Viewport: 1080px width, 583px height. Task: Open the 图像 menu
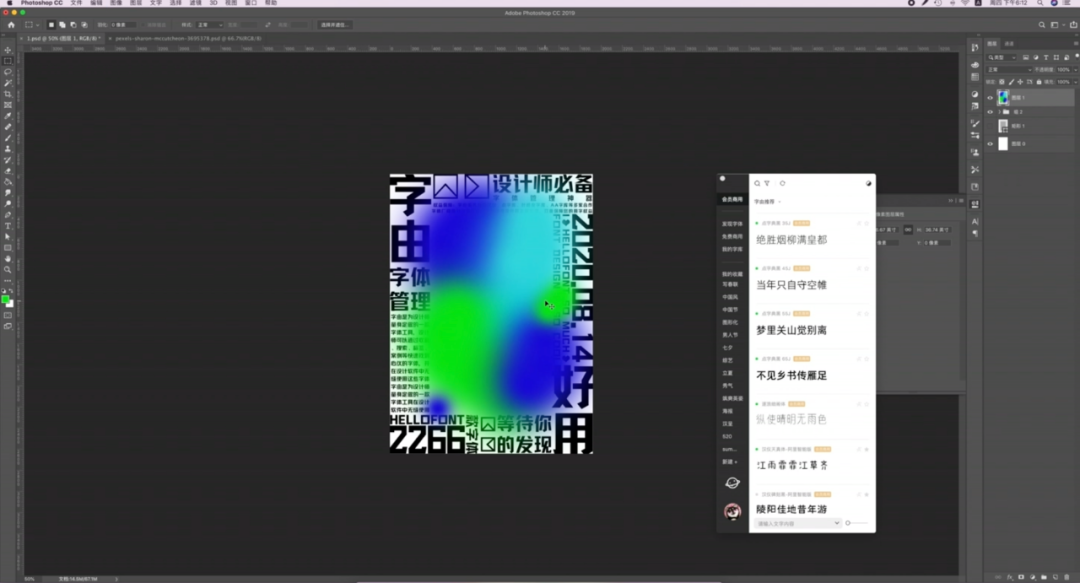tap(116, 3)
